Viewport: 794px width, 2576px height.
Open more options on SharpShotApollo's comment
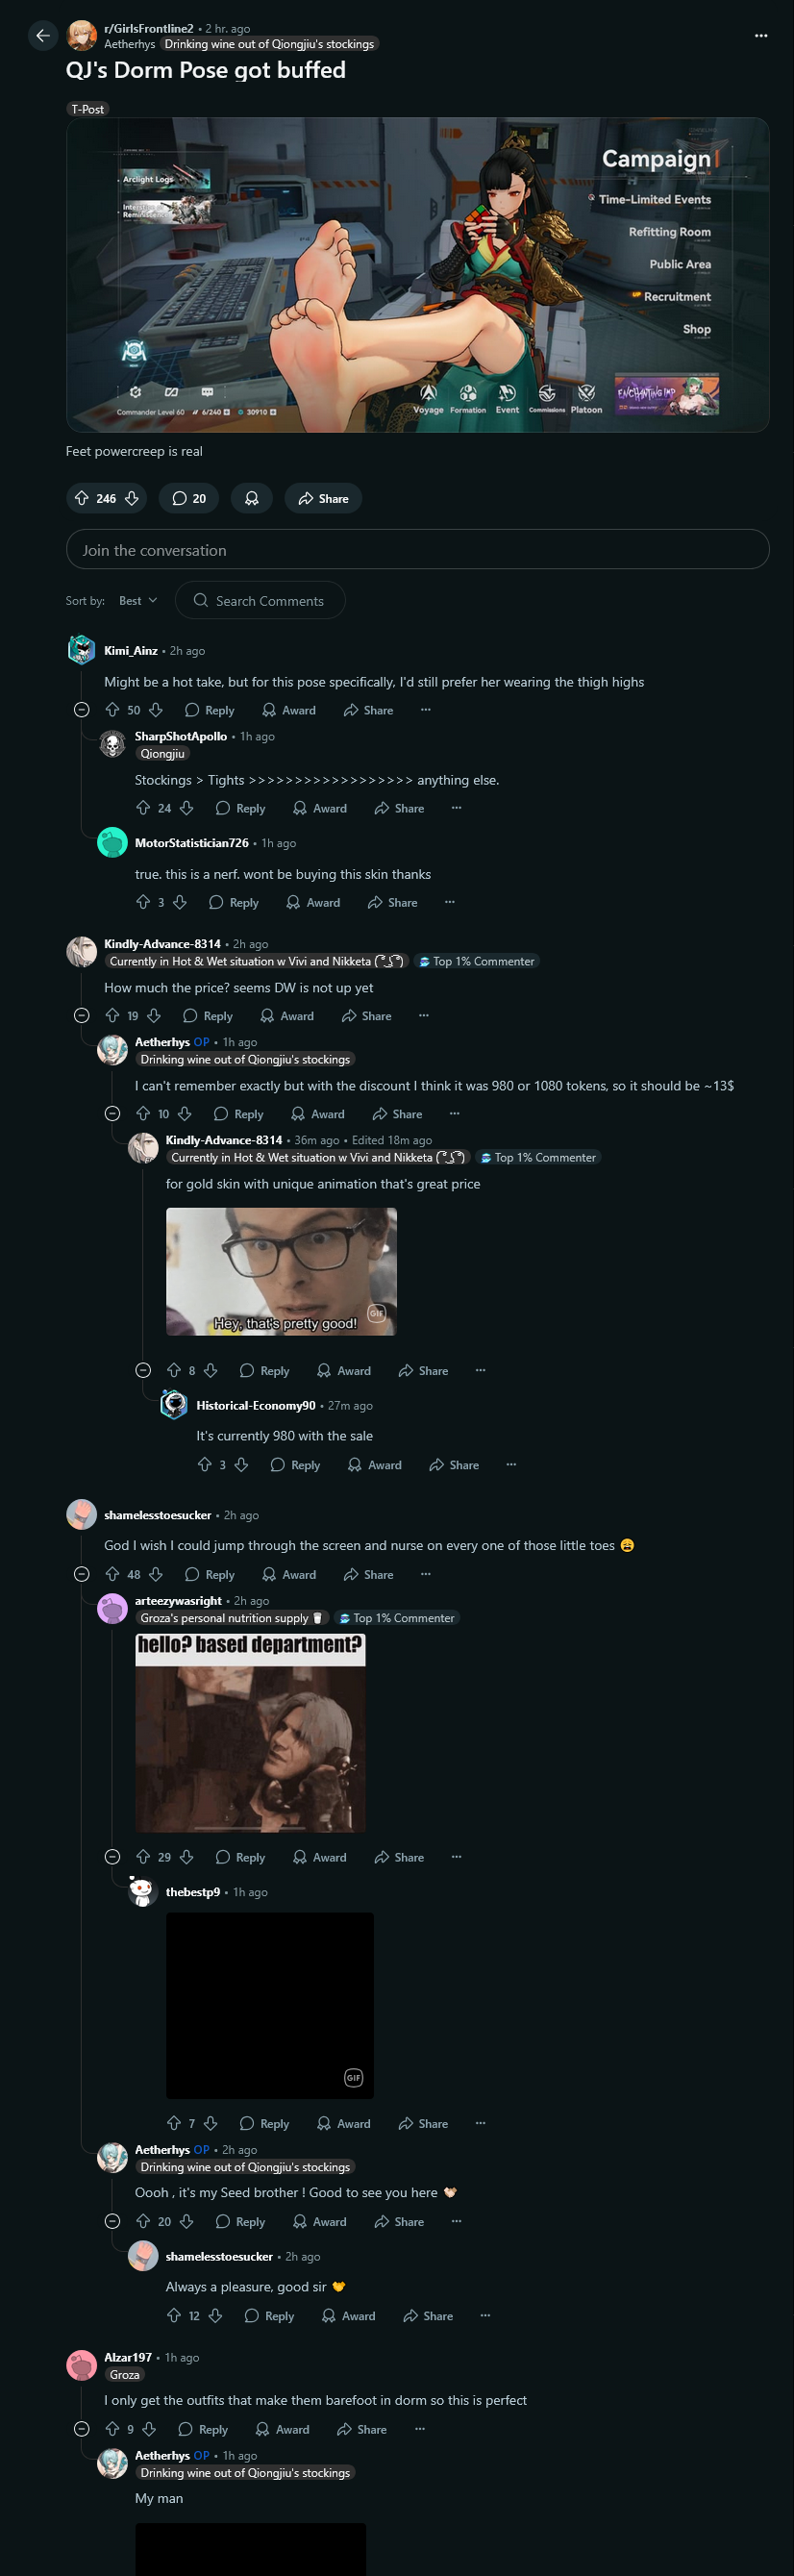457,808
